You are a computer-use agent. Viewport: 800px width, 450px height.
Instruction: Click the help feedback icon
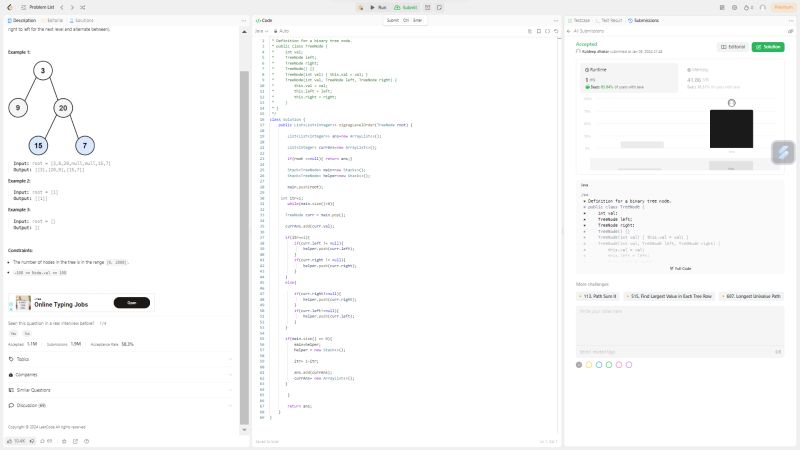coord(86,441)
